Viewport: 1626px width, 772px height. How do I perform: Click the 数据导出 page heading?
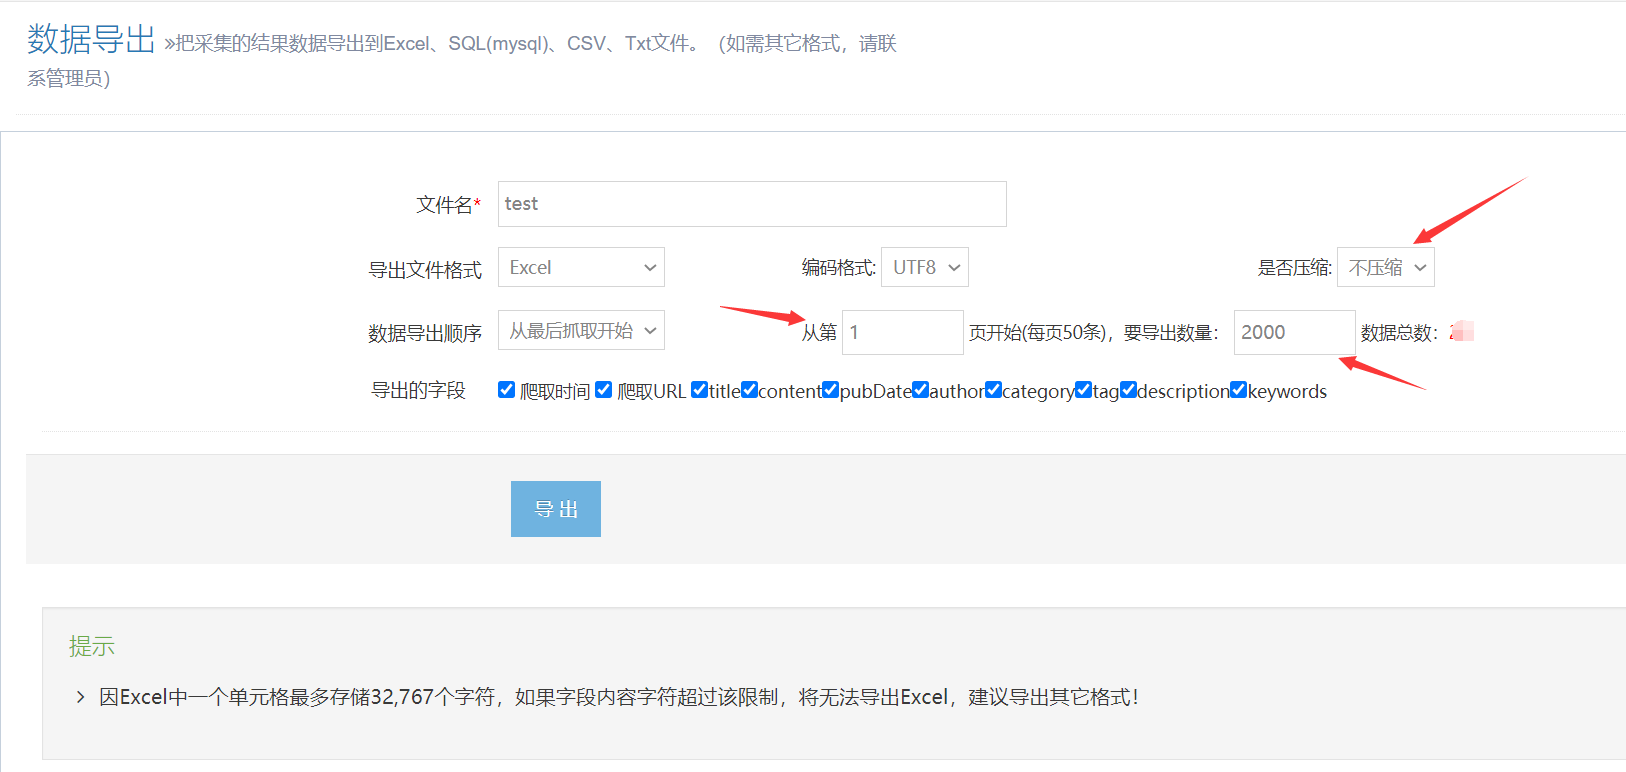pyautogui.click(x=91, y=39)
